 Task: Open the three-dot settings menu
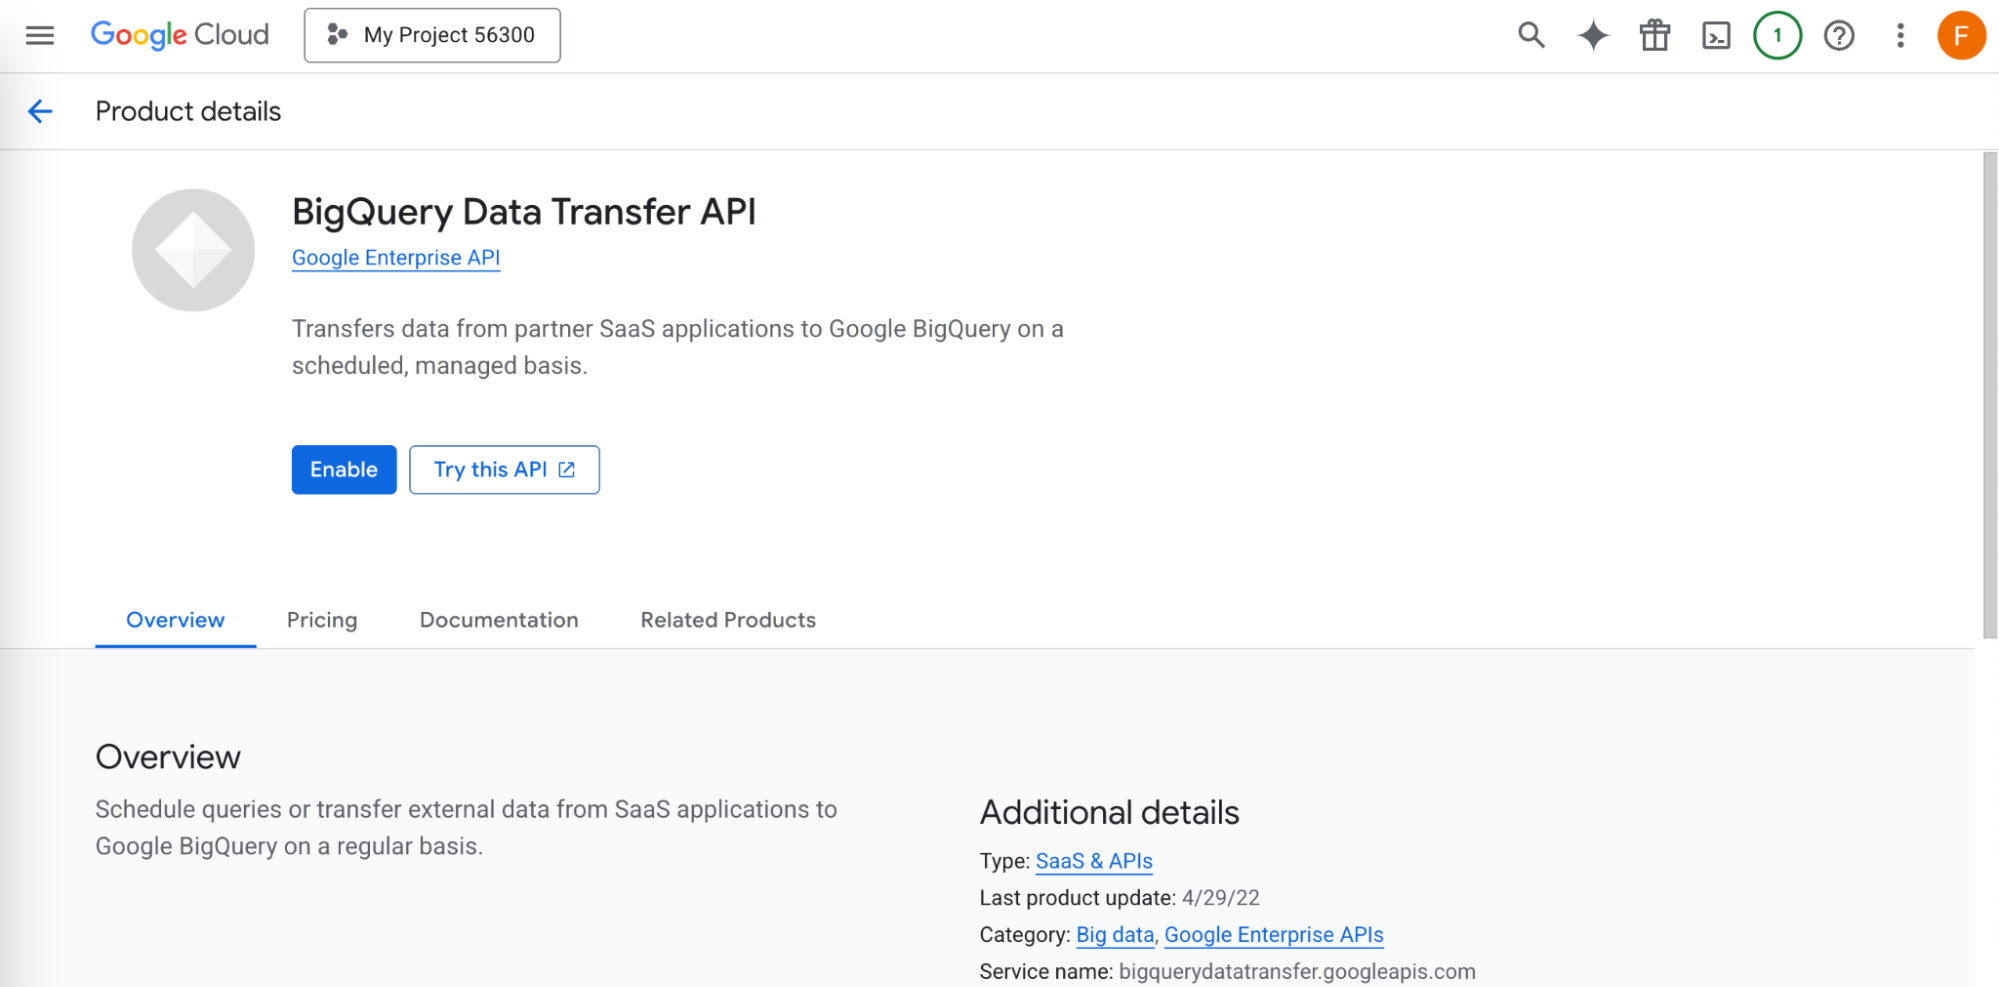pyautogui.click(x=1900, y=36)
